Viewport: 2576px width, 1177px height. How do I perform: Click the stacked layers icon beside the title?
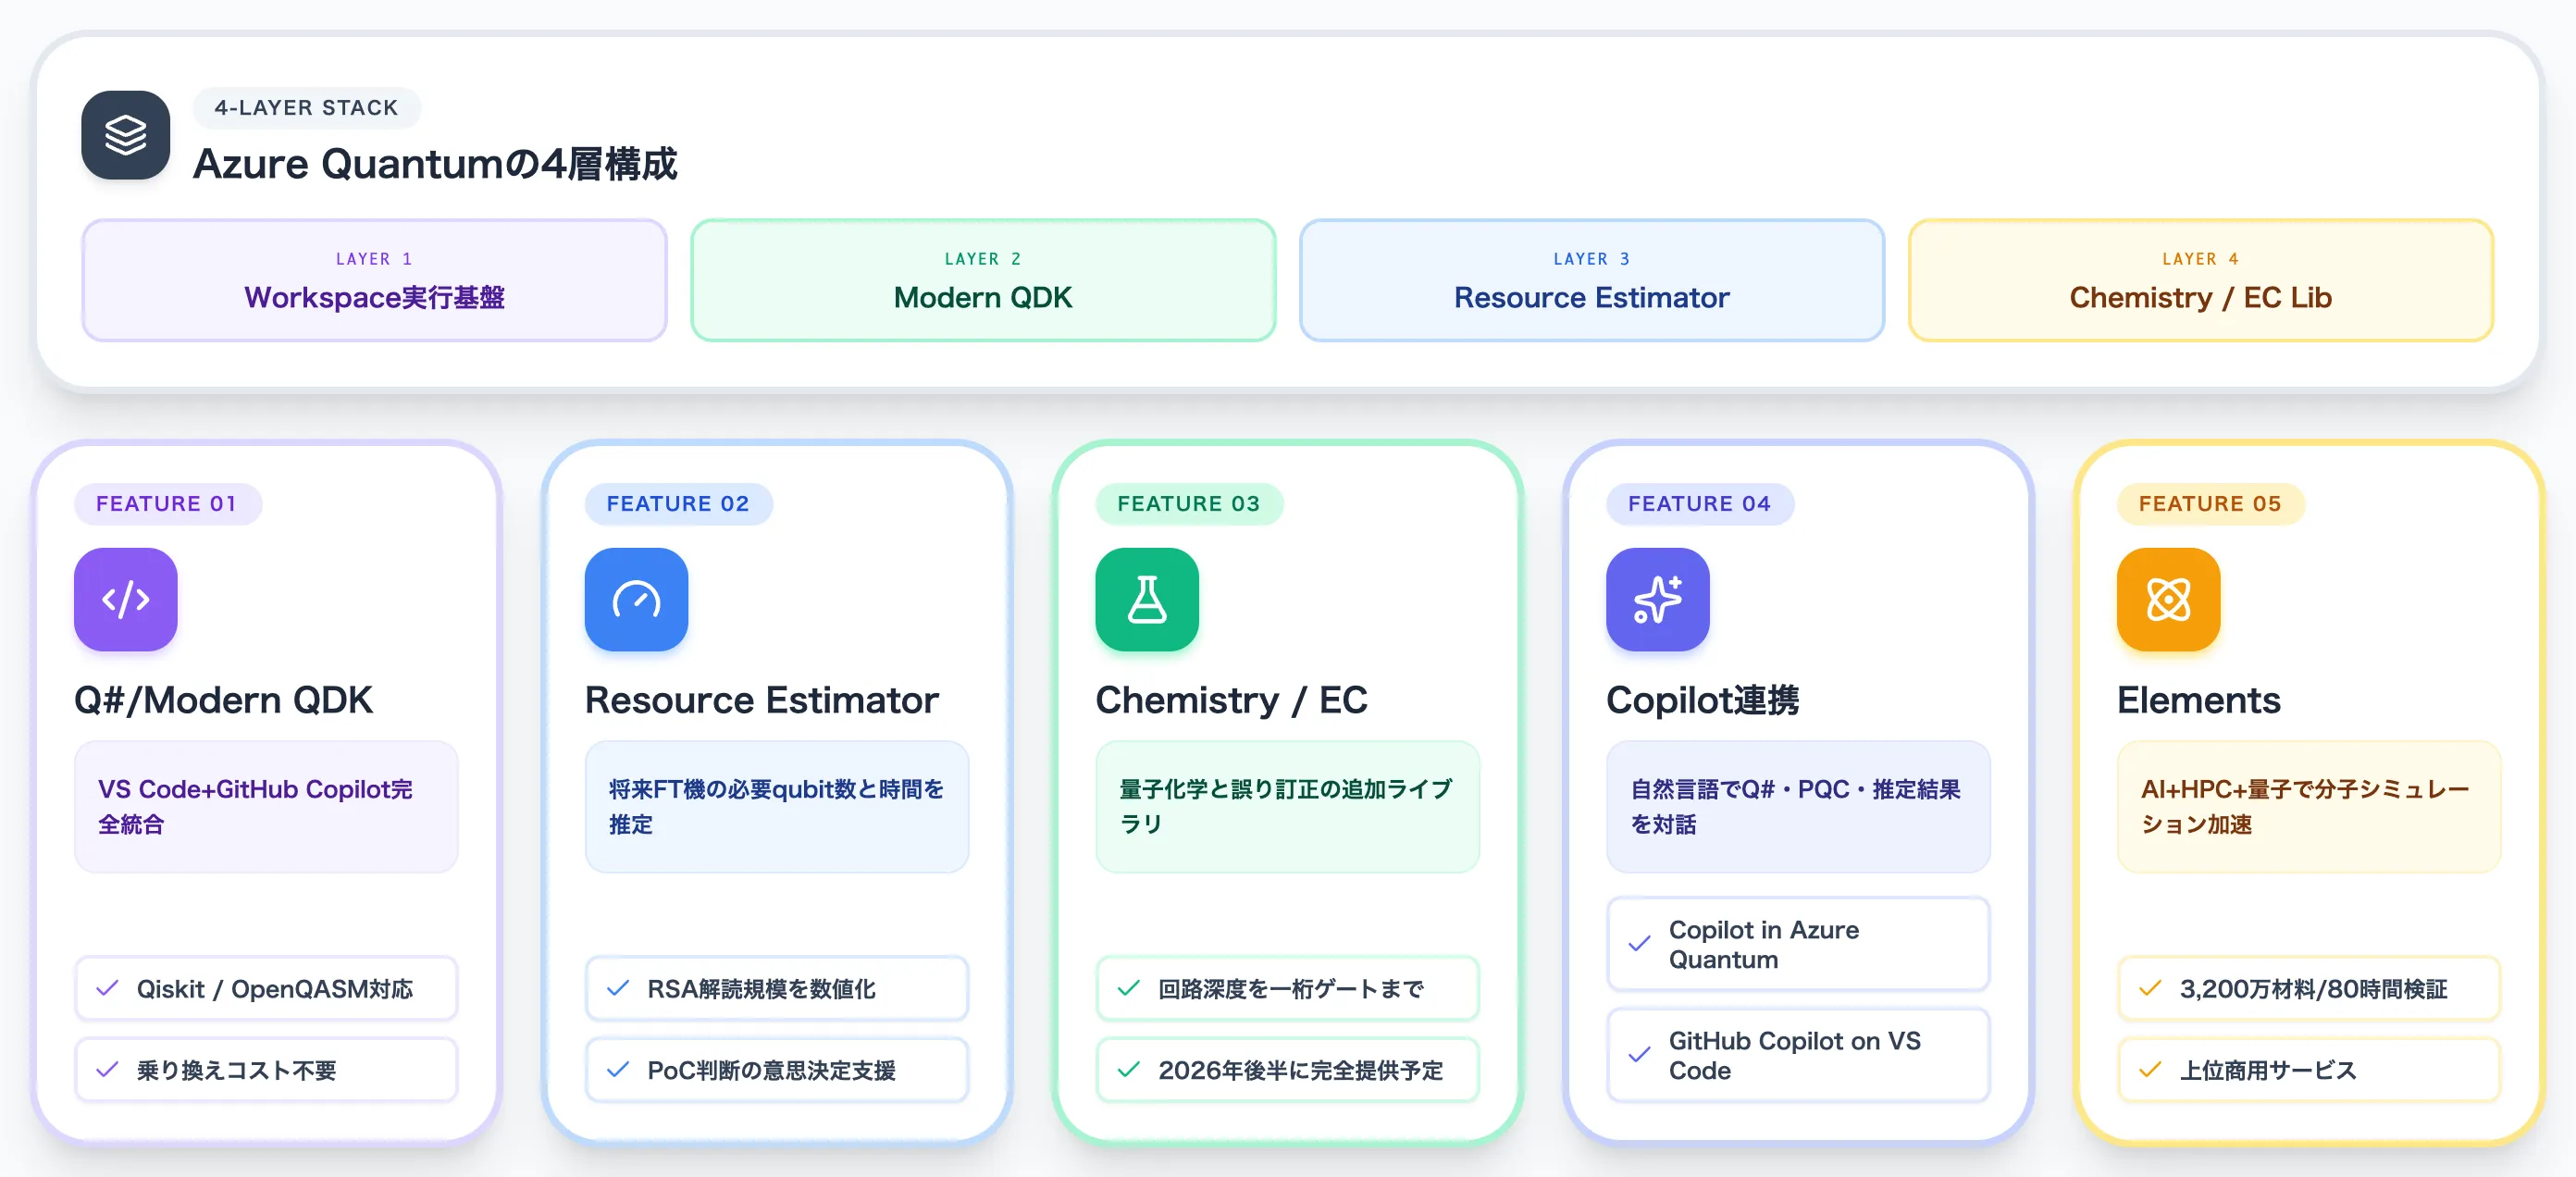125,135
